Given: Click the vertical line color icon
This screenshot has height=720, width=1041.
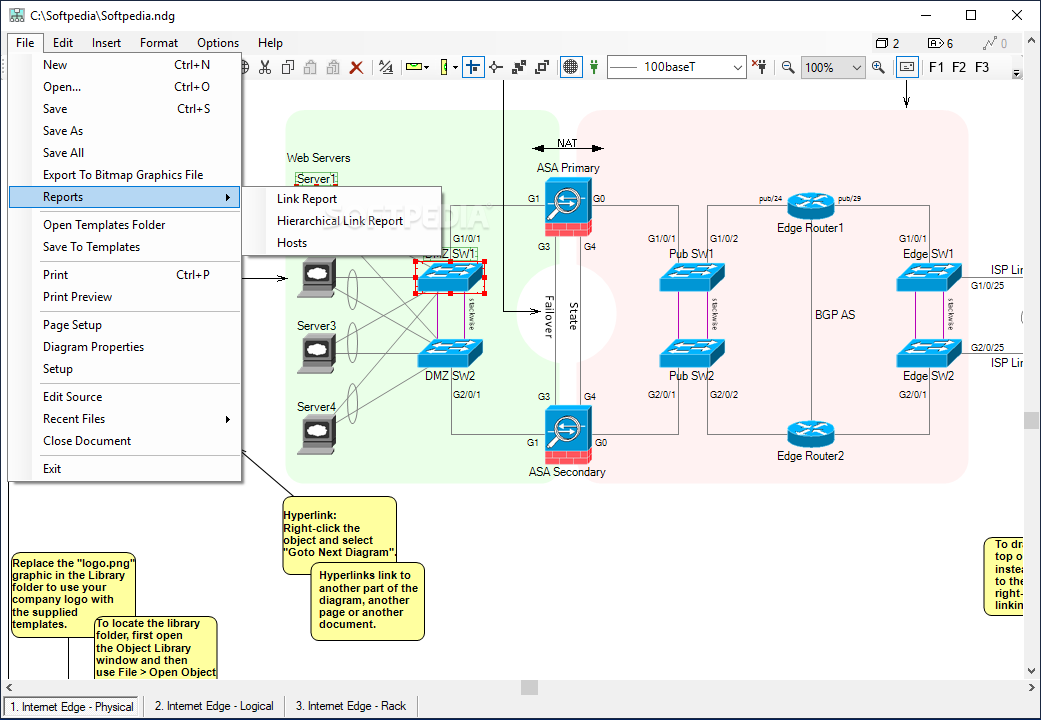Looking at the screenshot, I should [443, 67].
